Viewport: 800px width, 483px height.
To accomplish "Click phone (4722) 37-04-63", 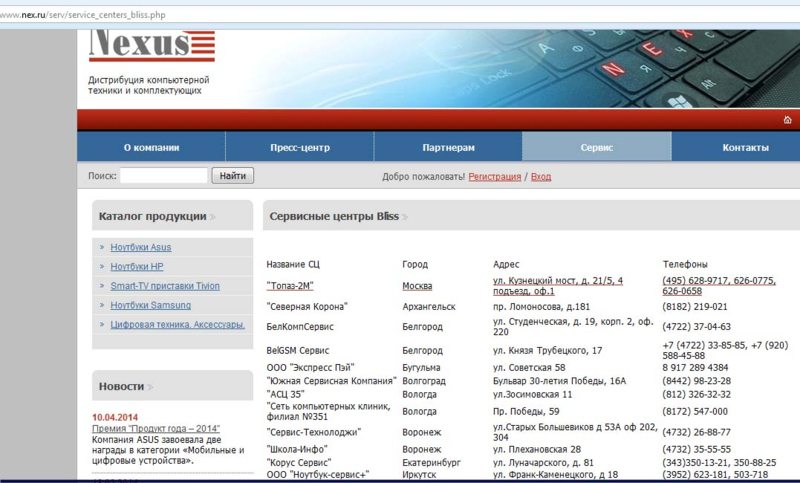I will [696, 326].
